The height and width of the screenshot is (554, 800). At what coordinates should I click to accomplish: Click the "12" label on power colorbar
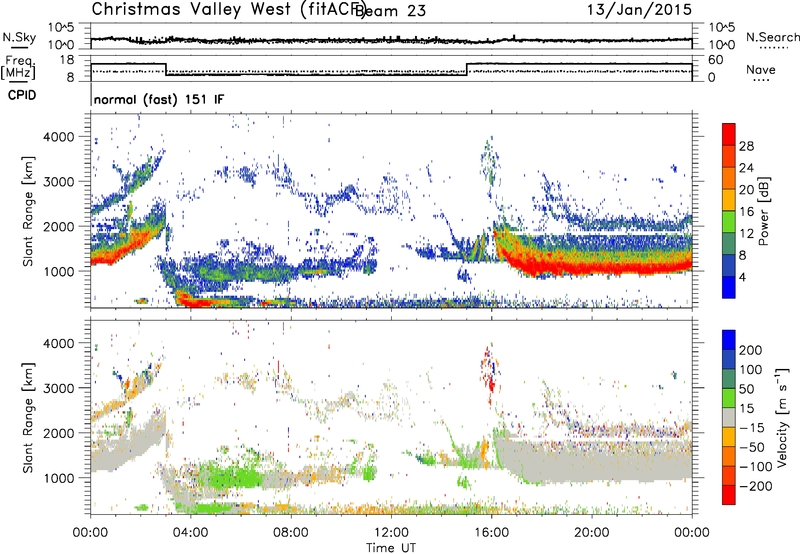pyautogui.click(x=746, y=234)
